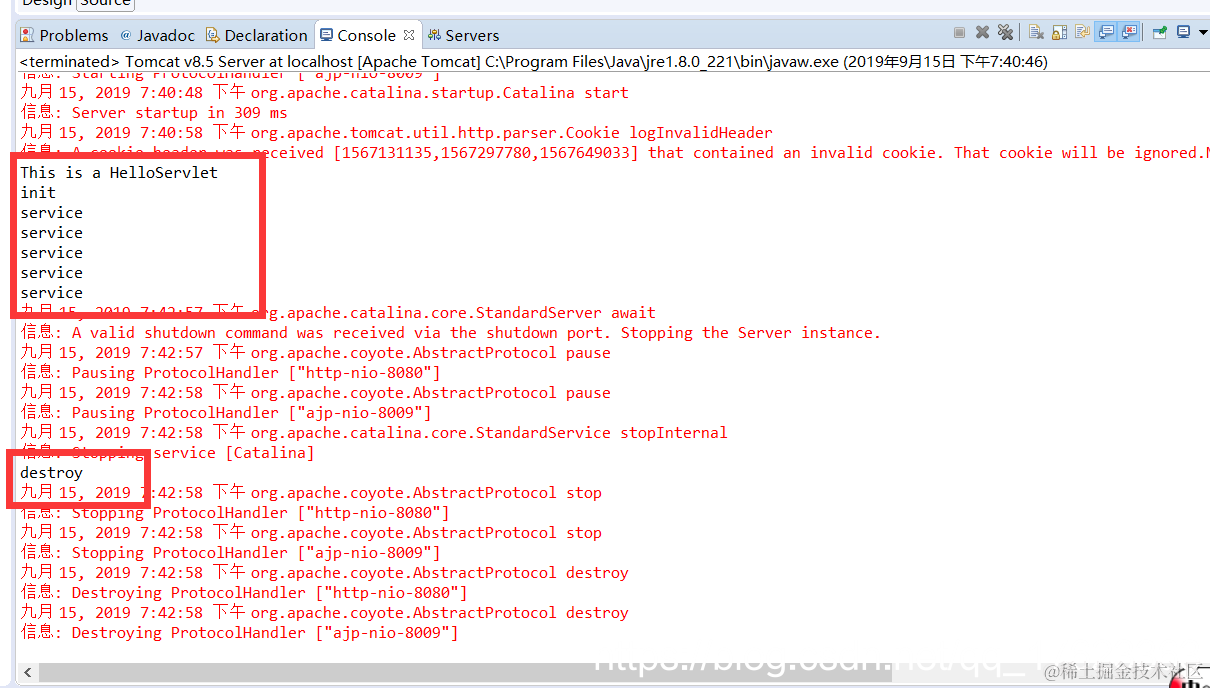Screen dimensions: 1210x688
Task: Click the Cookie logInvalidHeader log line
Action: [x=396, y=132]
